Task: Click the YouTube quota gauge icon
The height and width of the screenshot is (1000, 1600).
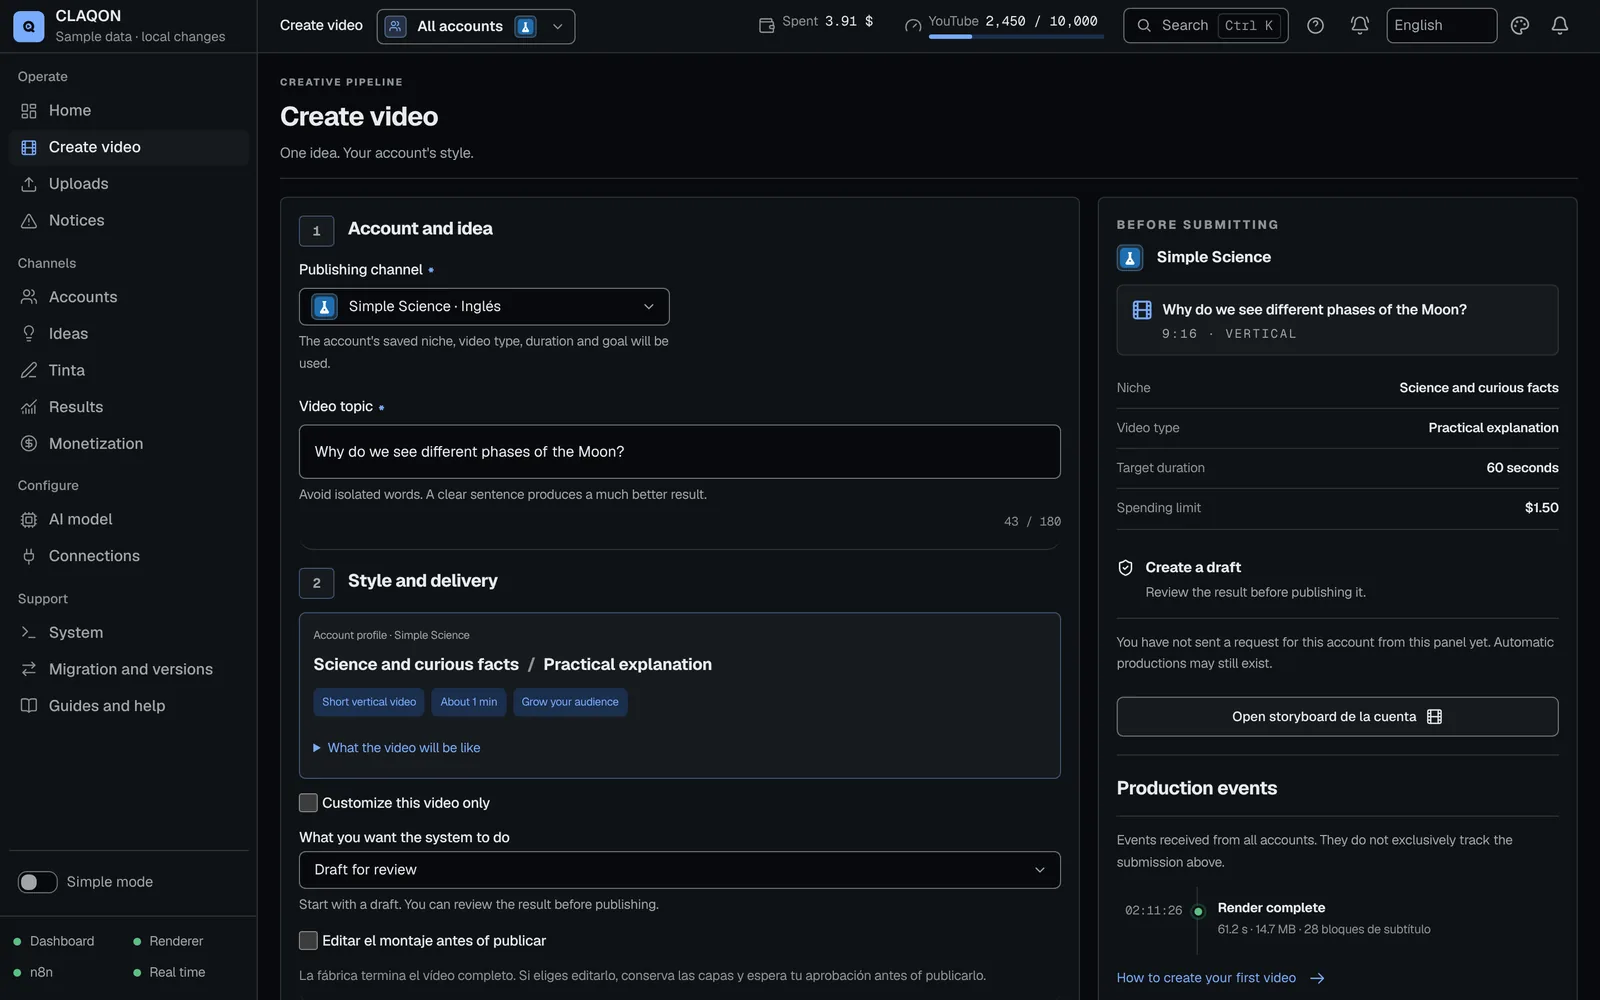Action: click(913, 25)
